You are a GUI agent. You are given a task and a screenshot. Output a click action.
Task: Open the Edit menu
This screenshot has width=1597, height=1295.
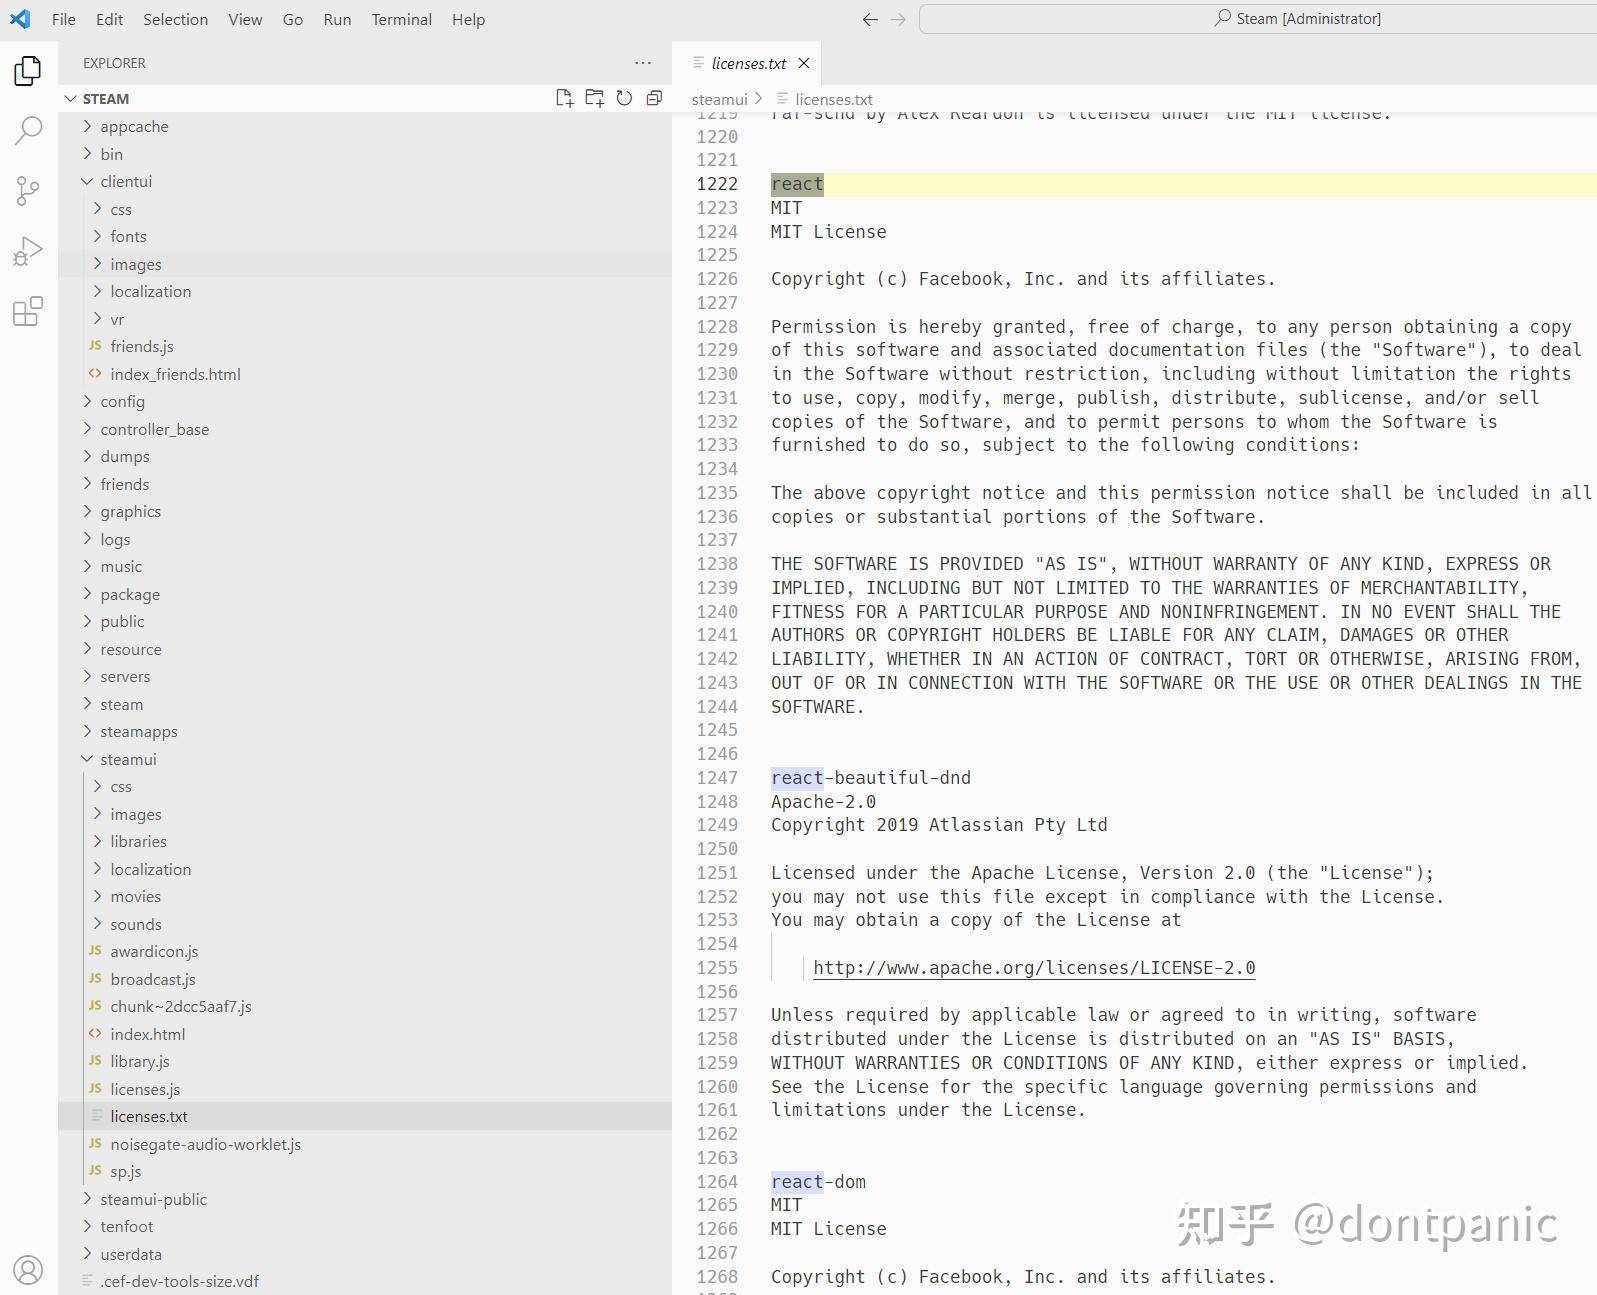coord(109,19)
